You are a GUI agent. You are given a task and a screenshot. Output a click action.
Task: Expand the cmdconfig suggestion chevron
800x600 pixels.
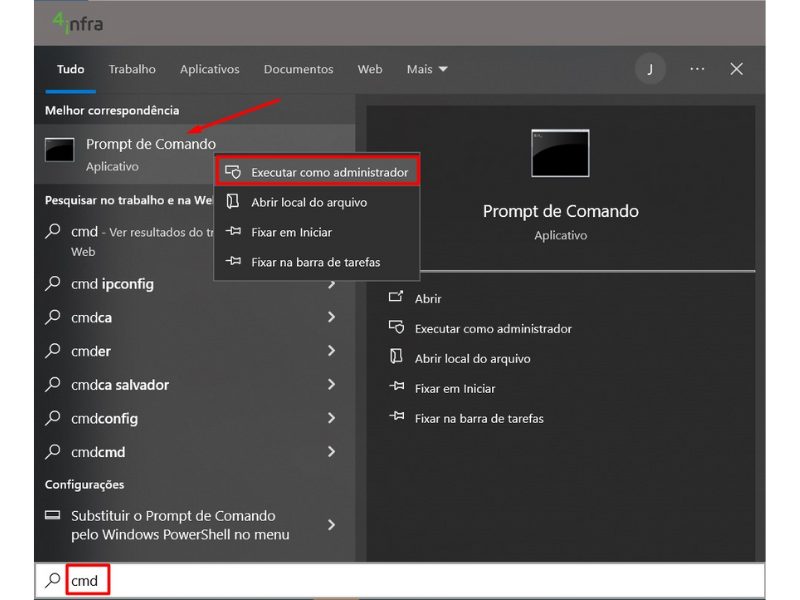pos(331,418)
